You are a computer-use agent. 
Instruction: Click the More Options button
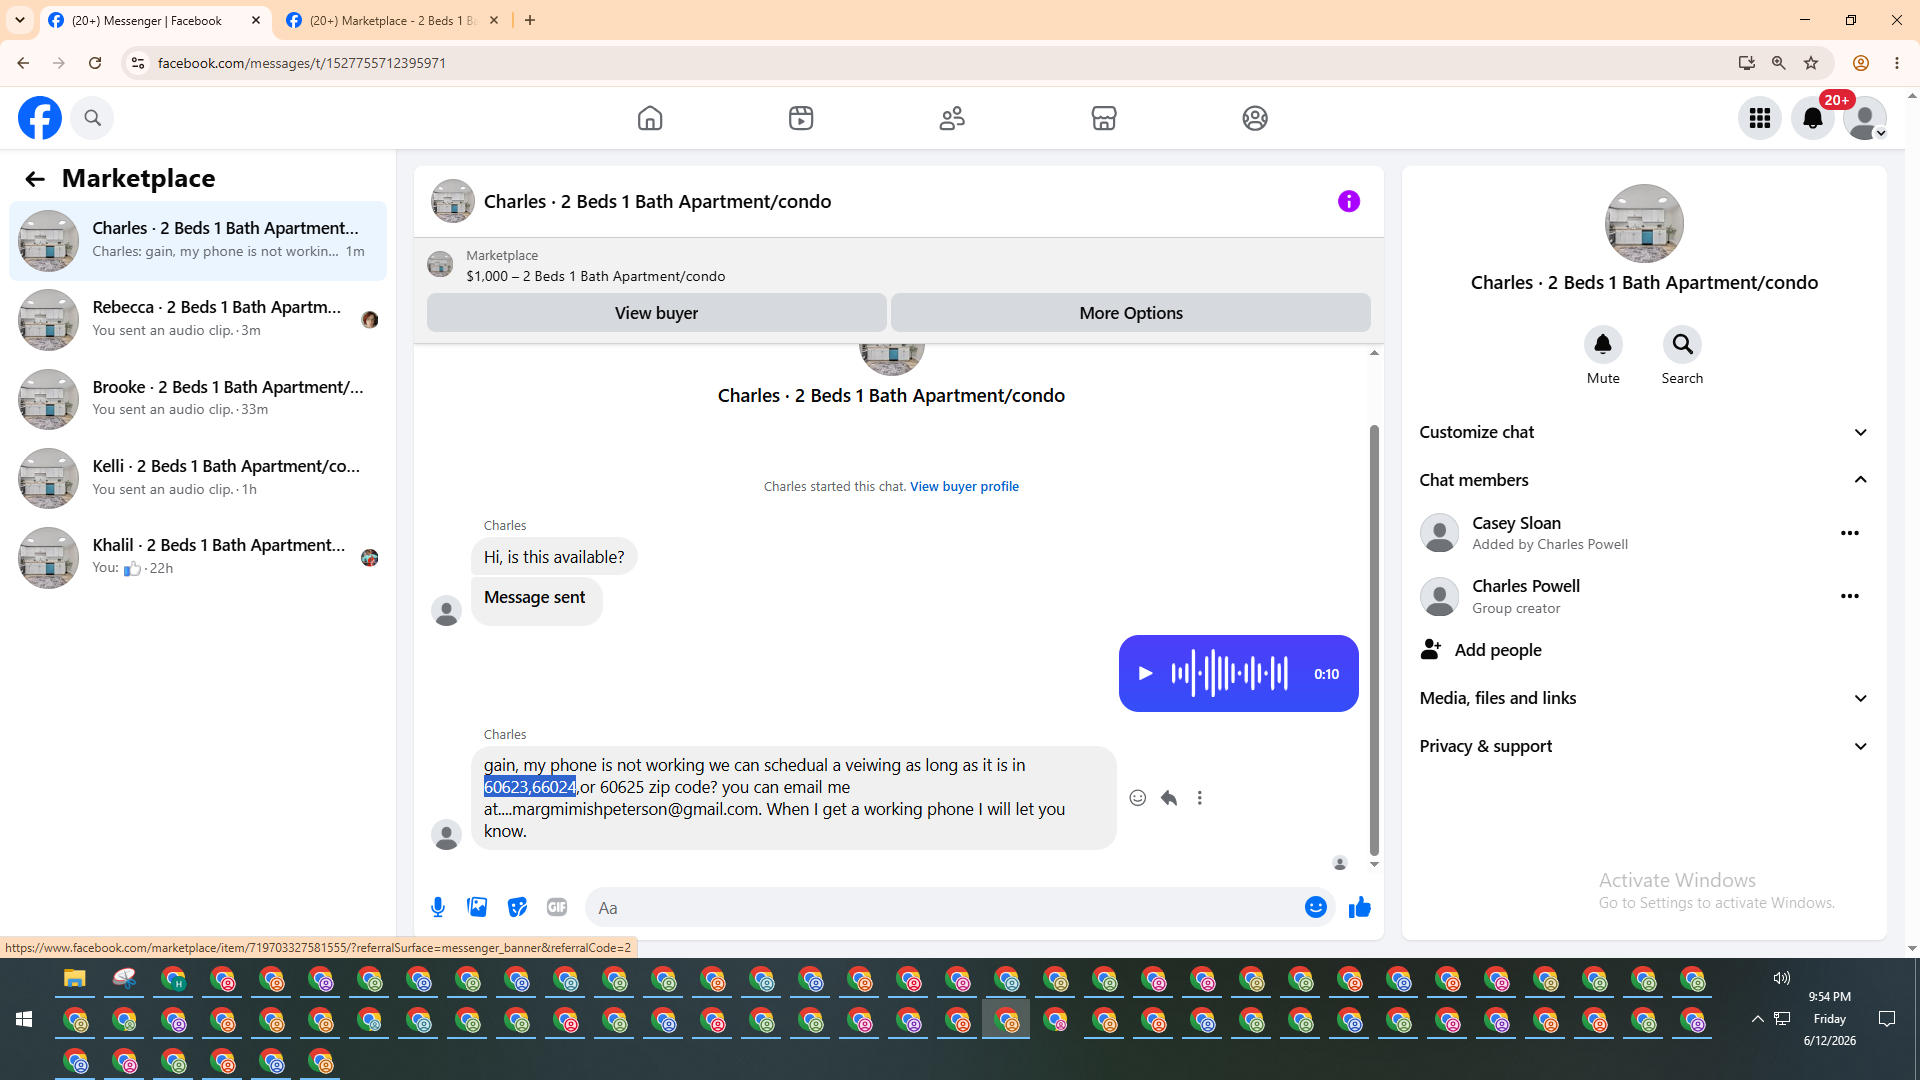tap(1131, 313)
